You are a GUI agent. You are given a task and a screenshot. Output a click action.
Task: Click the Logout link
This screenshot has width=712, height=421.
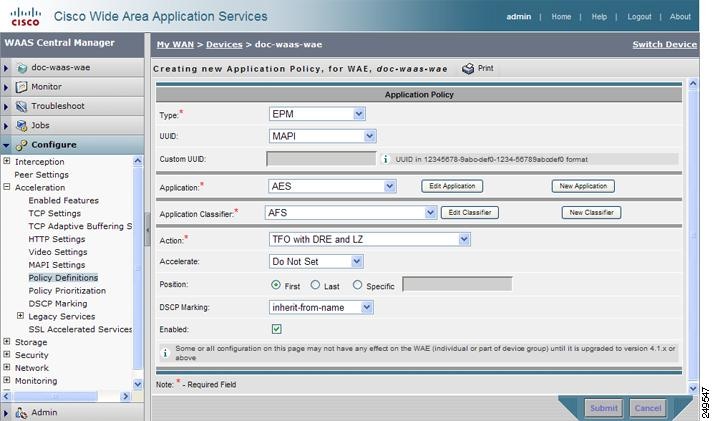[639, 17]
